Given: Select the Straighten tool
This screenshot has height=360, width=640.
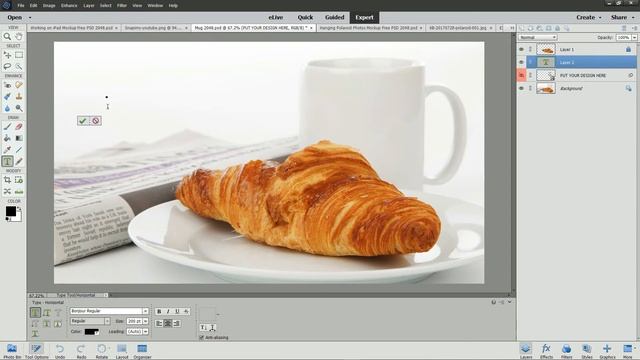Looking at the screenshot, I should (x=19, y=191).
